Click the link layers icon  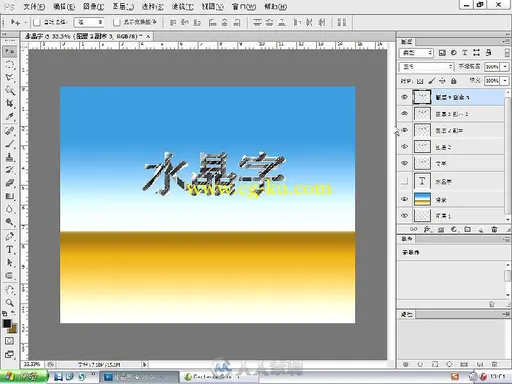(413, 229)
